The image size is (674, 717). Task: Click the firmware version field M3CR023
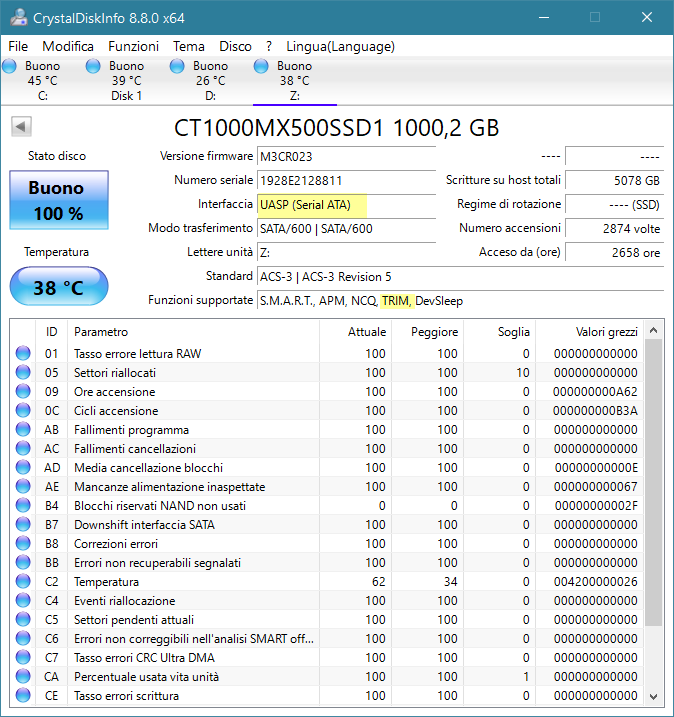[346, 157]
